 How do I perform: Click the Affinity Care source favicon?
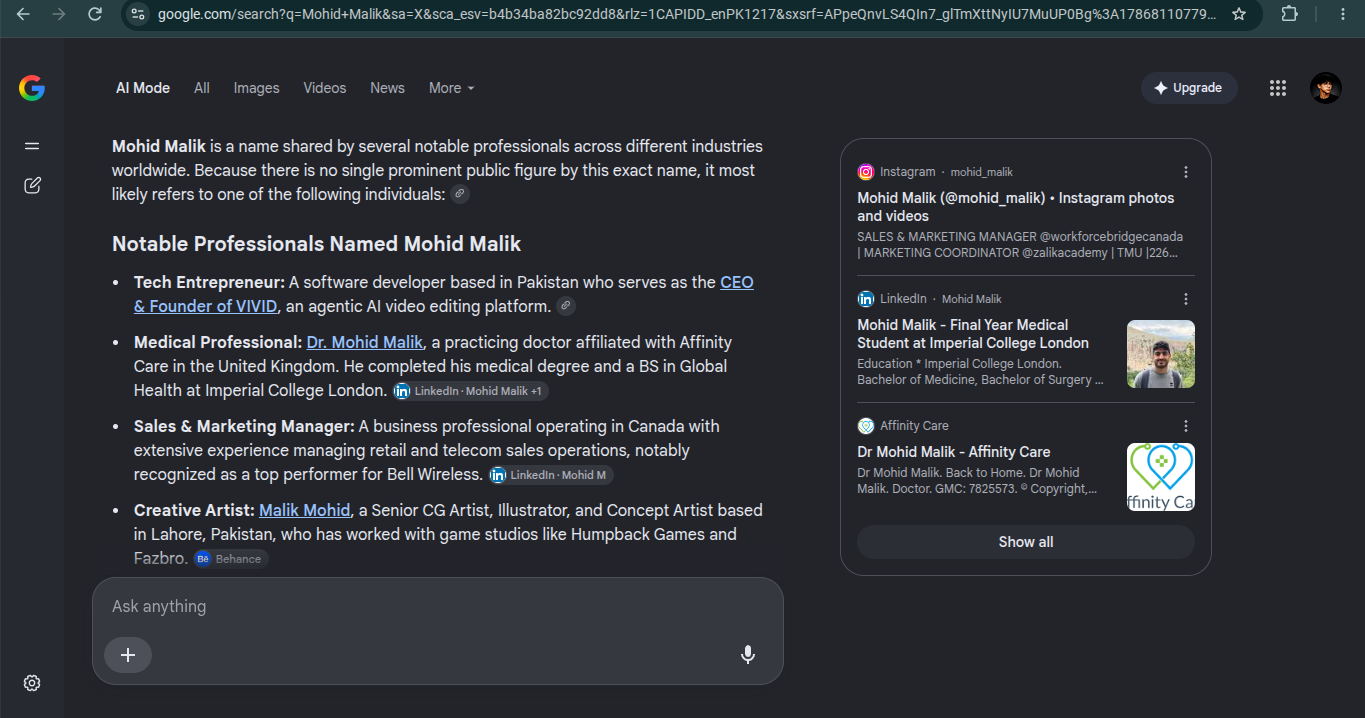pos(866,426)
